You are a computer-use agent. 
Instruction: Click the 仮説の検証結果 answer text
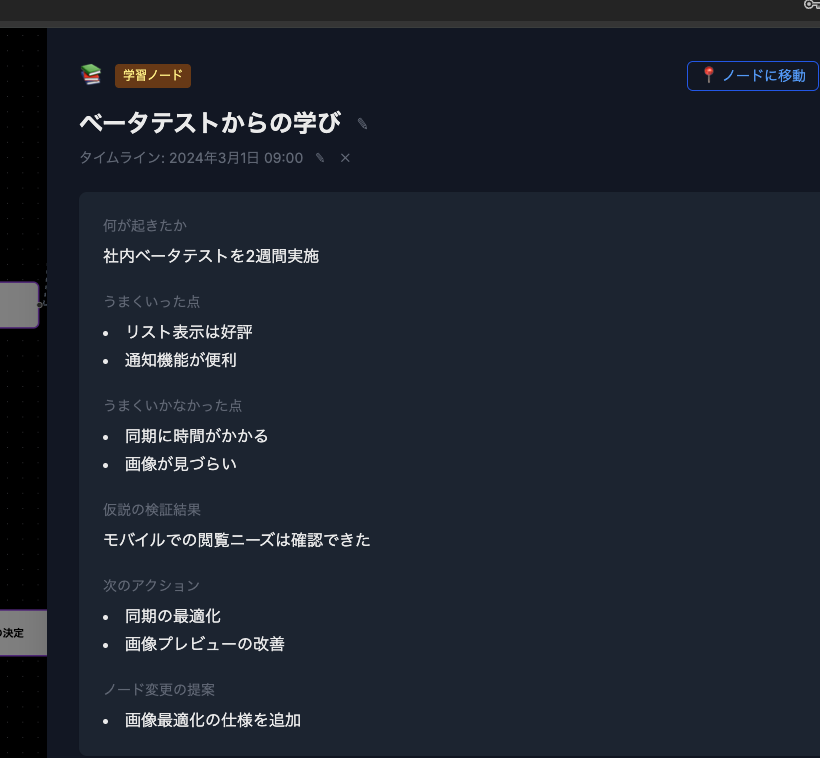[x=235, y=540]
